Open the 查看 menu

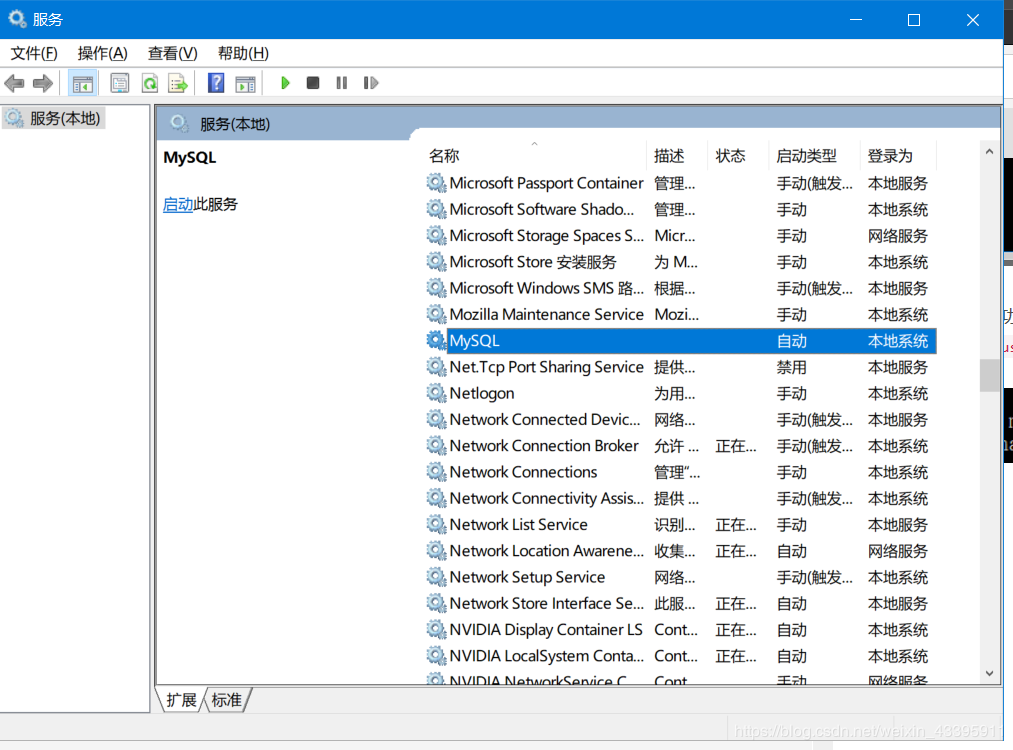170,53
